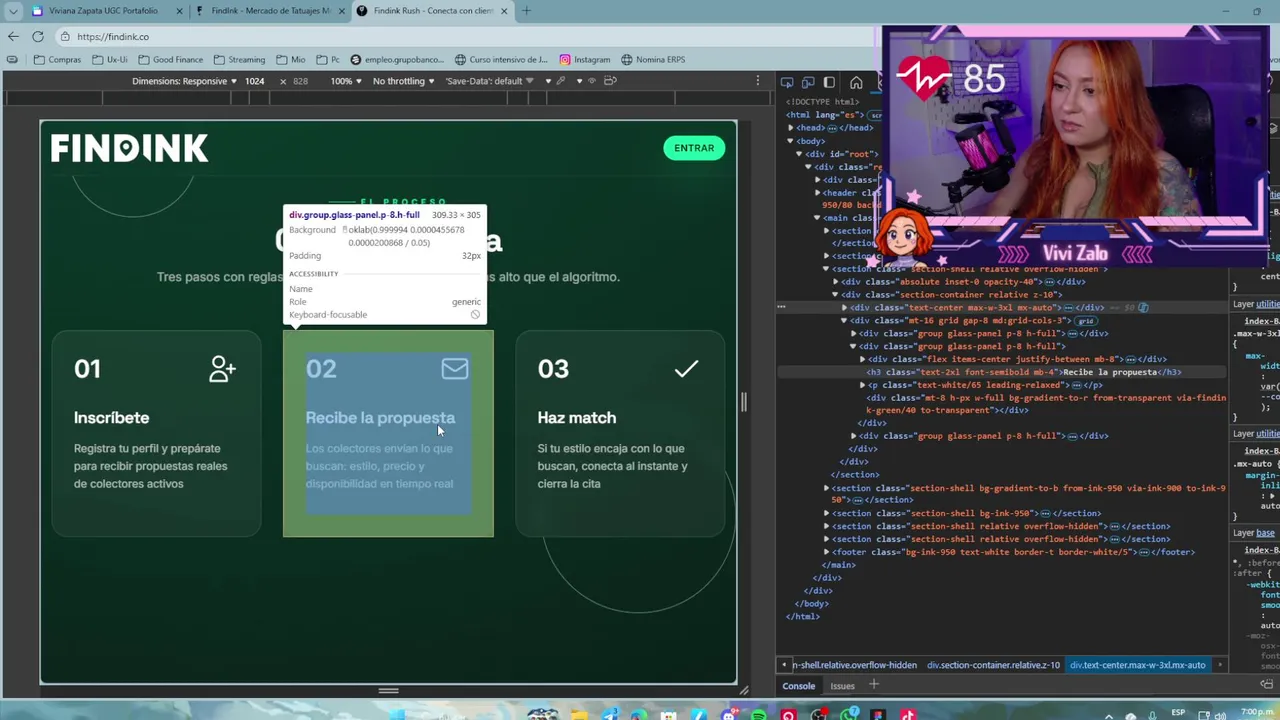1280x720 pixels.
Task: Open Curso intensivo bookmark
Action: coord(501,59)
